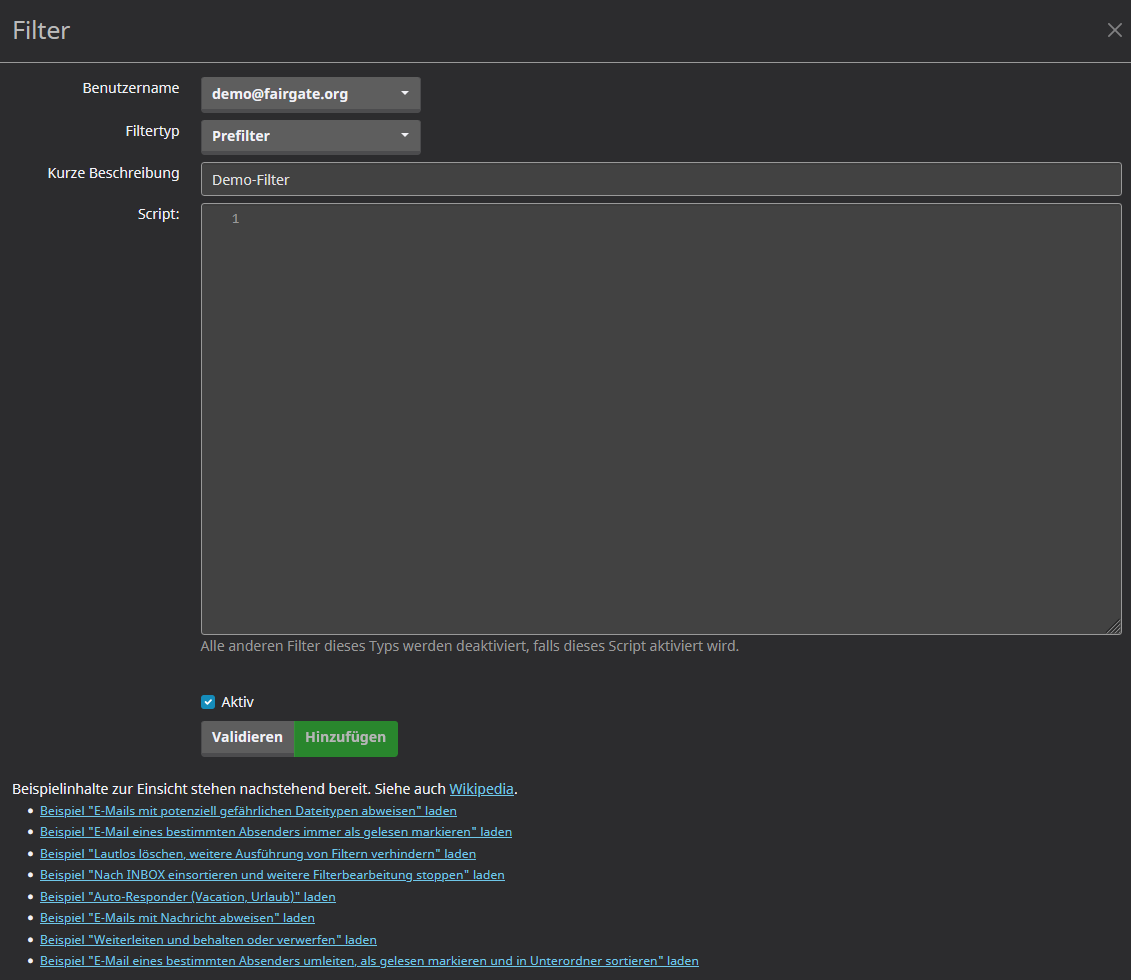Close the Filter dialog with the X
The width and height of the screenshot is (1131, 980).
pos(1114,30)
